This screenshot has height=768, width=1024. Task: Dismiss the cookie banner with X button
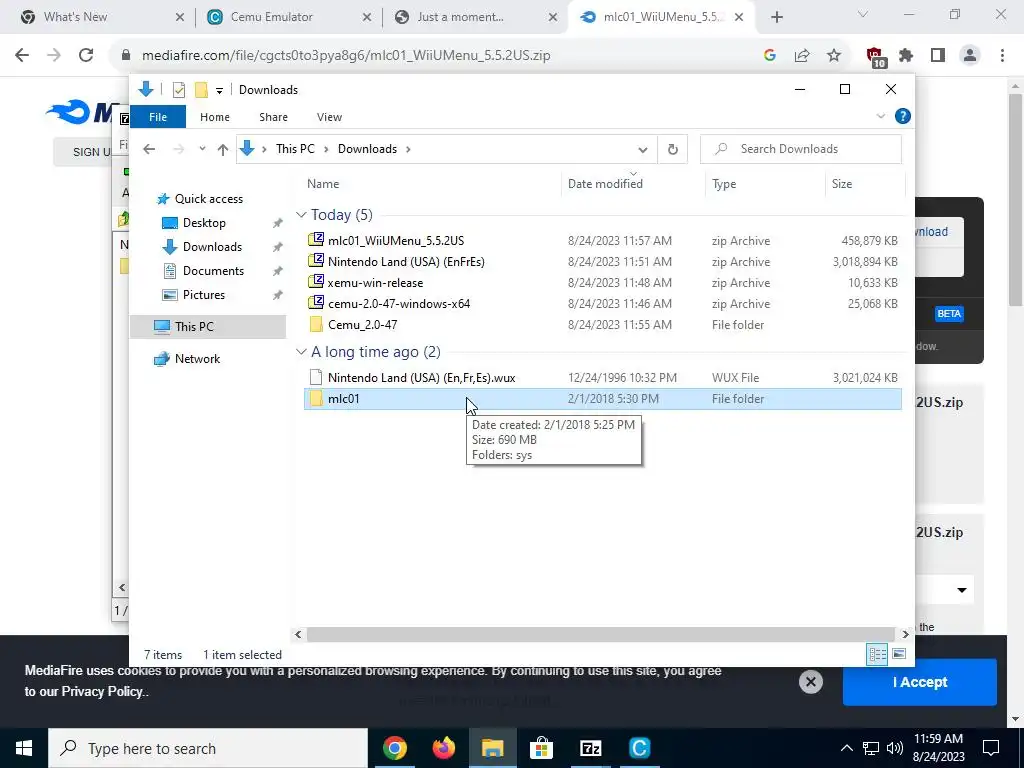pos(810,682)
